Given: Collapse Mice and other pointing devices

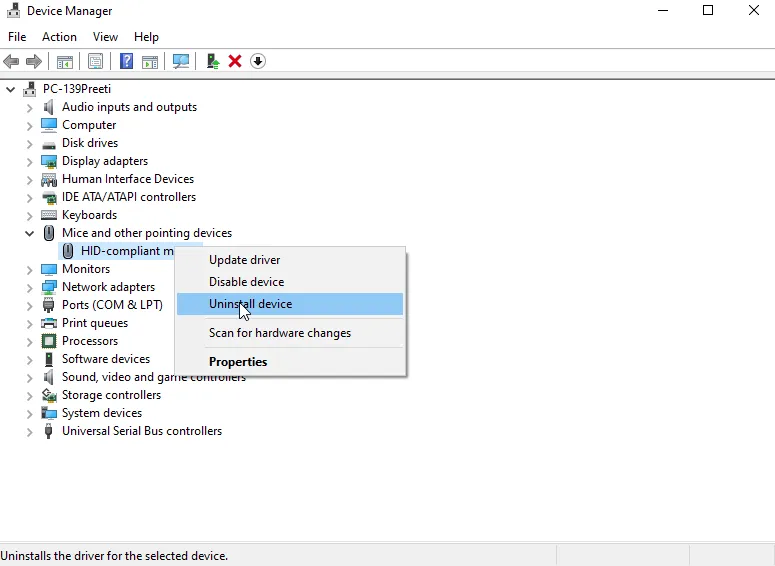Looking at the screenshot, I should [30, 233].
